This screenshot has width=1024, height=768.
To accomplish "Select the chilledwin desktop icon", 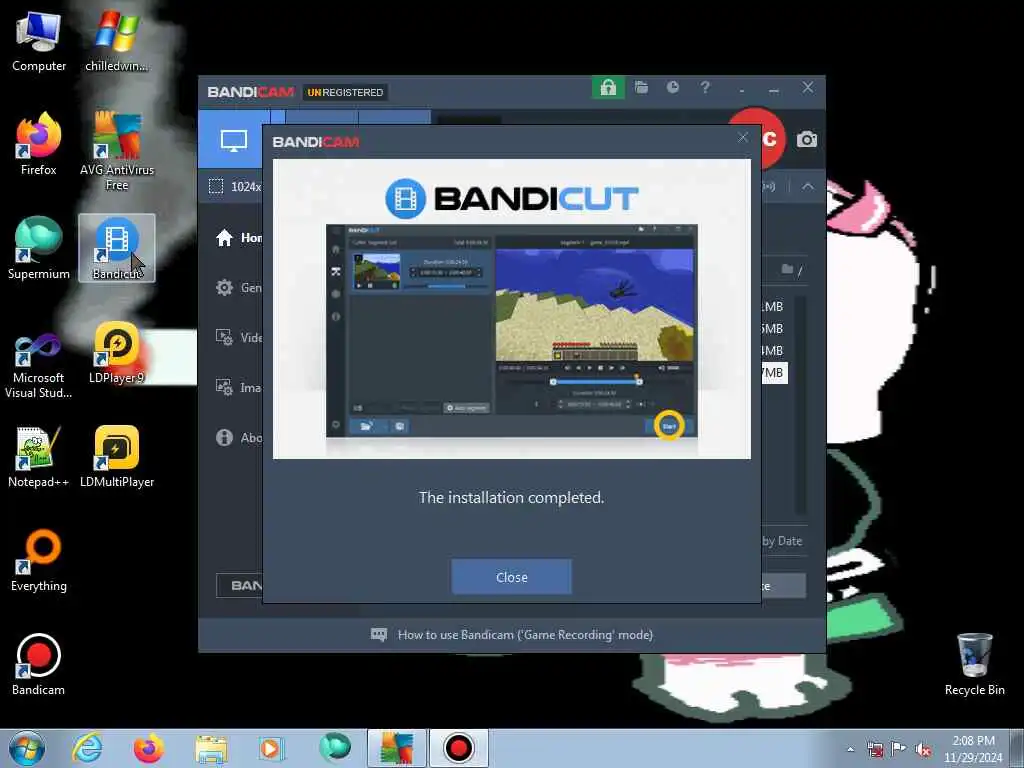I will pos(117,40).
